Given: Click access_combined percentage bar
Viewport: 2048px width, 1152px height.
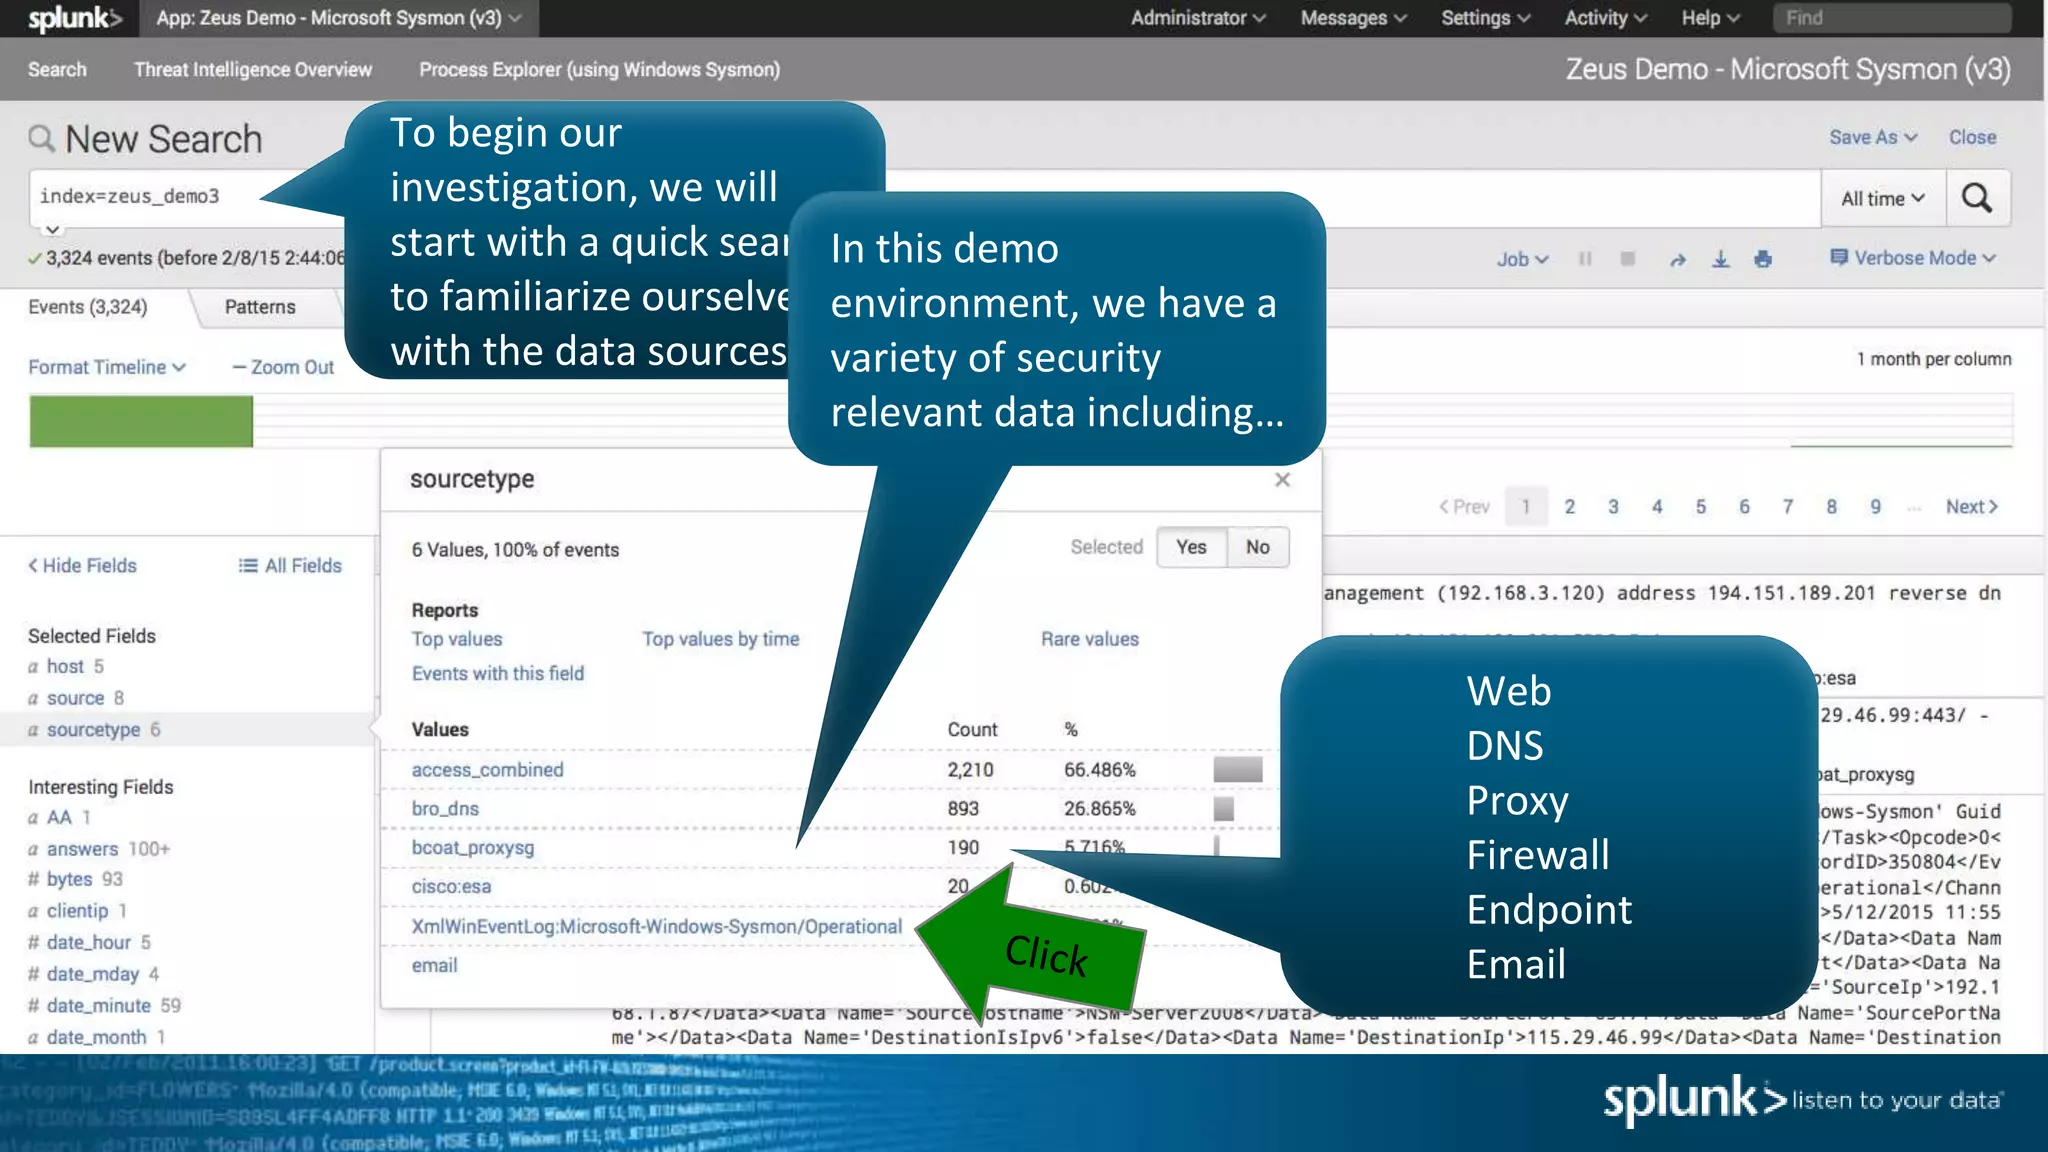Looking at the screenshot, I should pos(1238,770).
